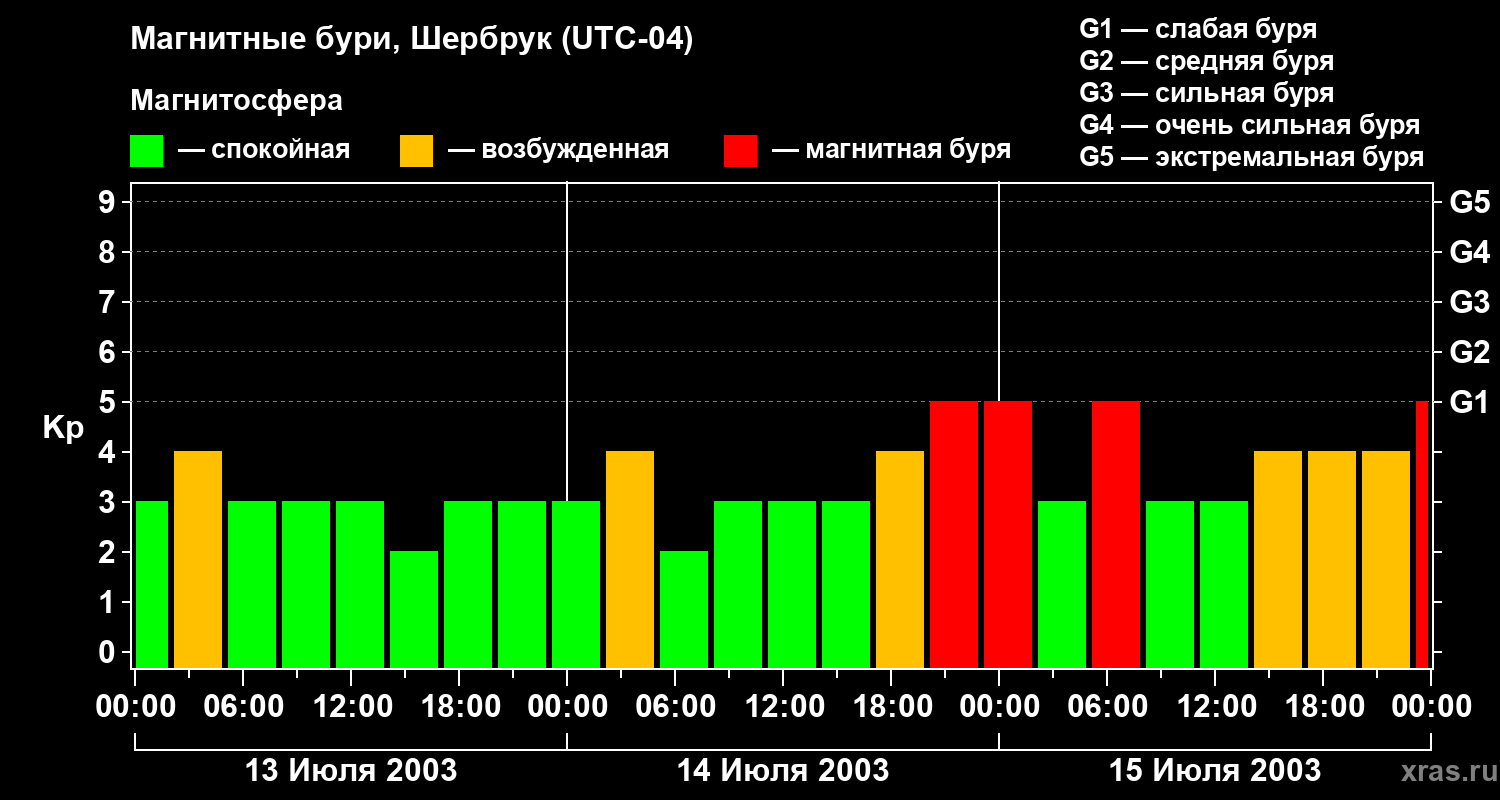Click the G5 label on right axis
This screenshot has height=800, width=1500.
coord(1469,202)
